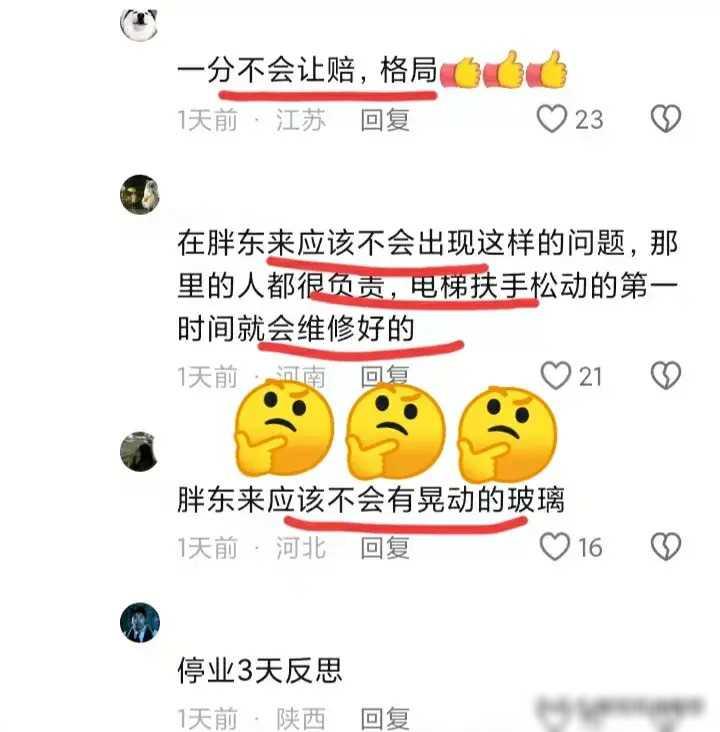Select the comment text 停业3天反思

click(260, 670)
